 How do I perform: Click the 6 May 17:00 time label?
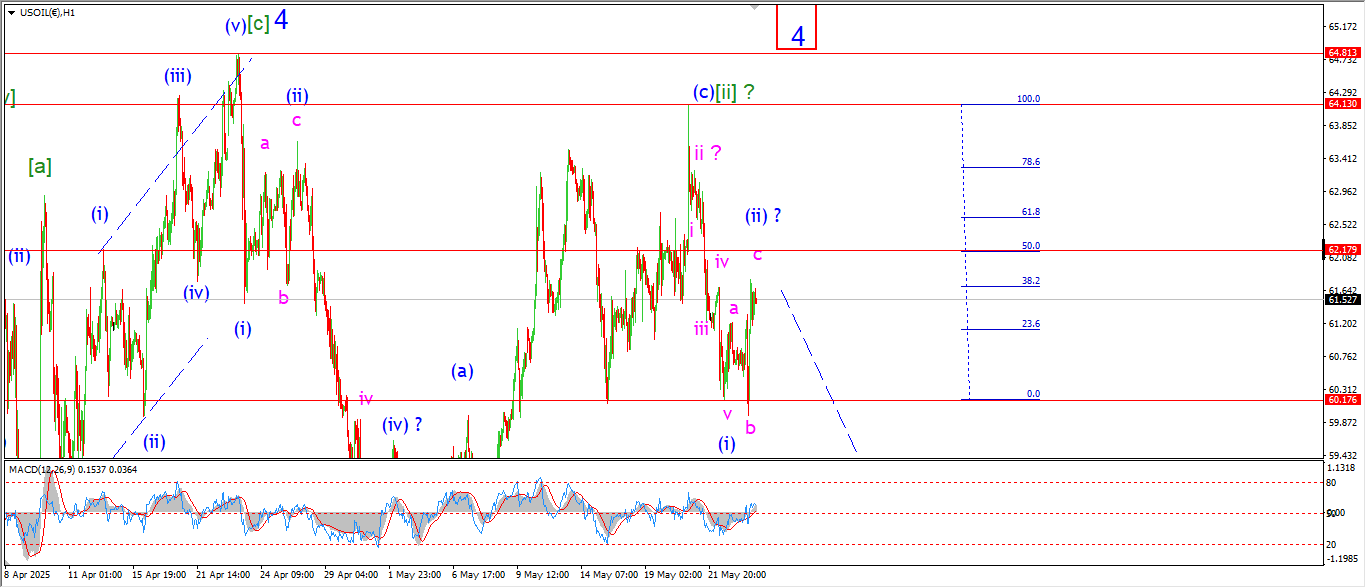tap(478, 575)
